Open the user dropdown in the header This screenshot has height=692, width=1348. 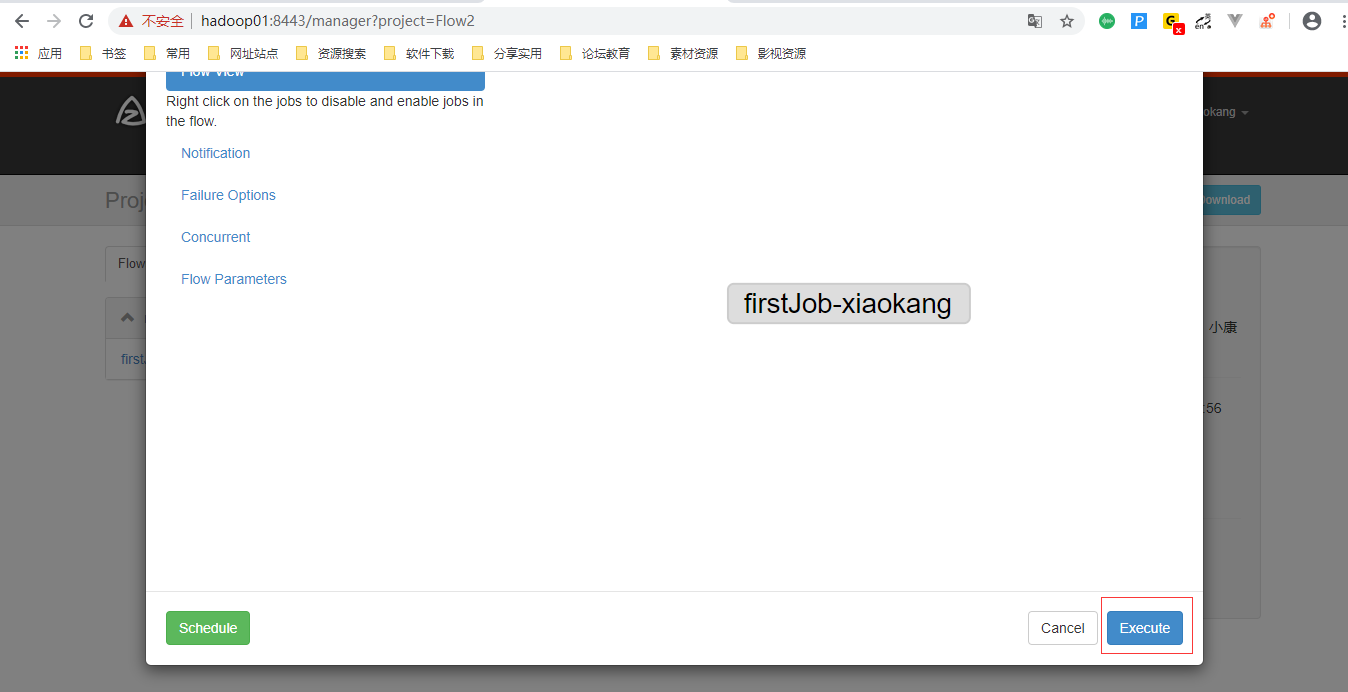[1227, 112]
